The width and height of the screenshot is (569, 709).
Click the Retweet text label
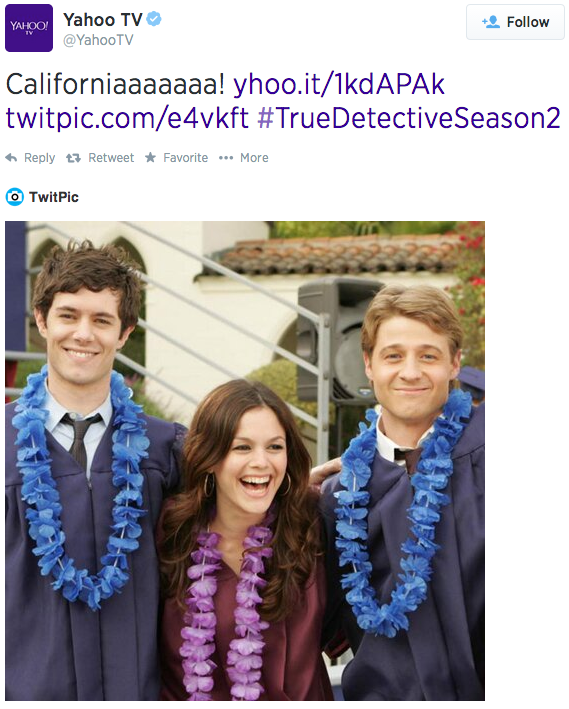pyautogui.click(x=111, y=158)
